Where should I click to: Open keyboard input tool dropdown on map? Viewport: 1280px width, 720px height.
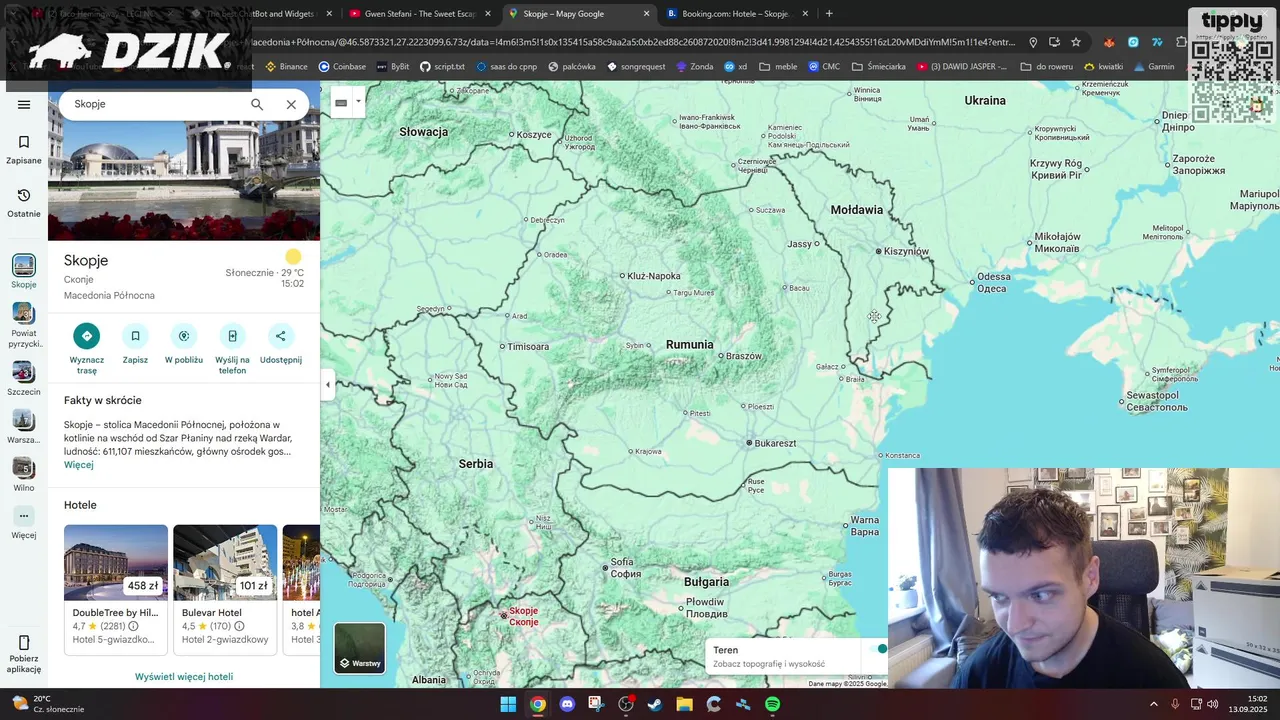point(358,102)
